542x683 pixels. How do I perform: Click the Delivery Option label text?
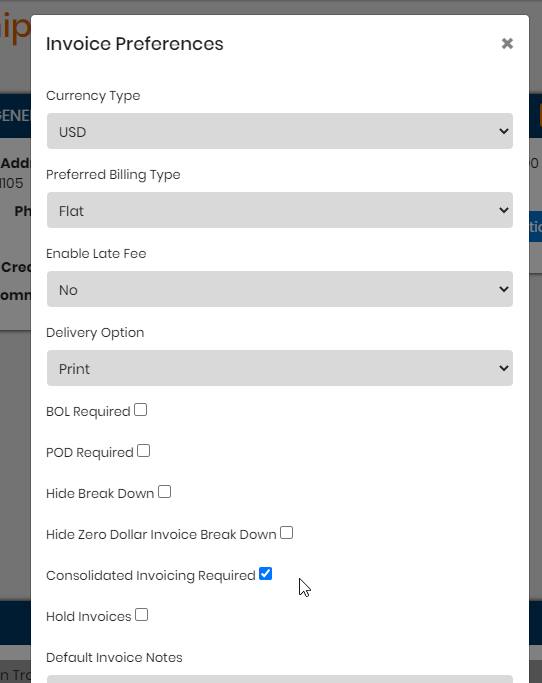(x=95, y=333)
